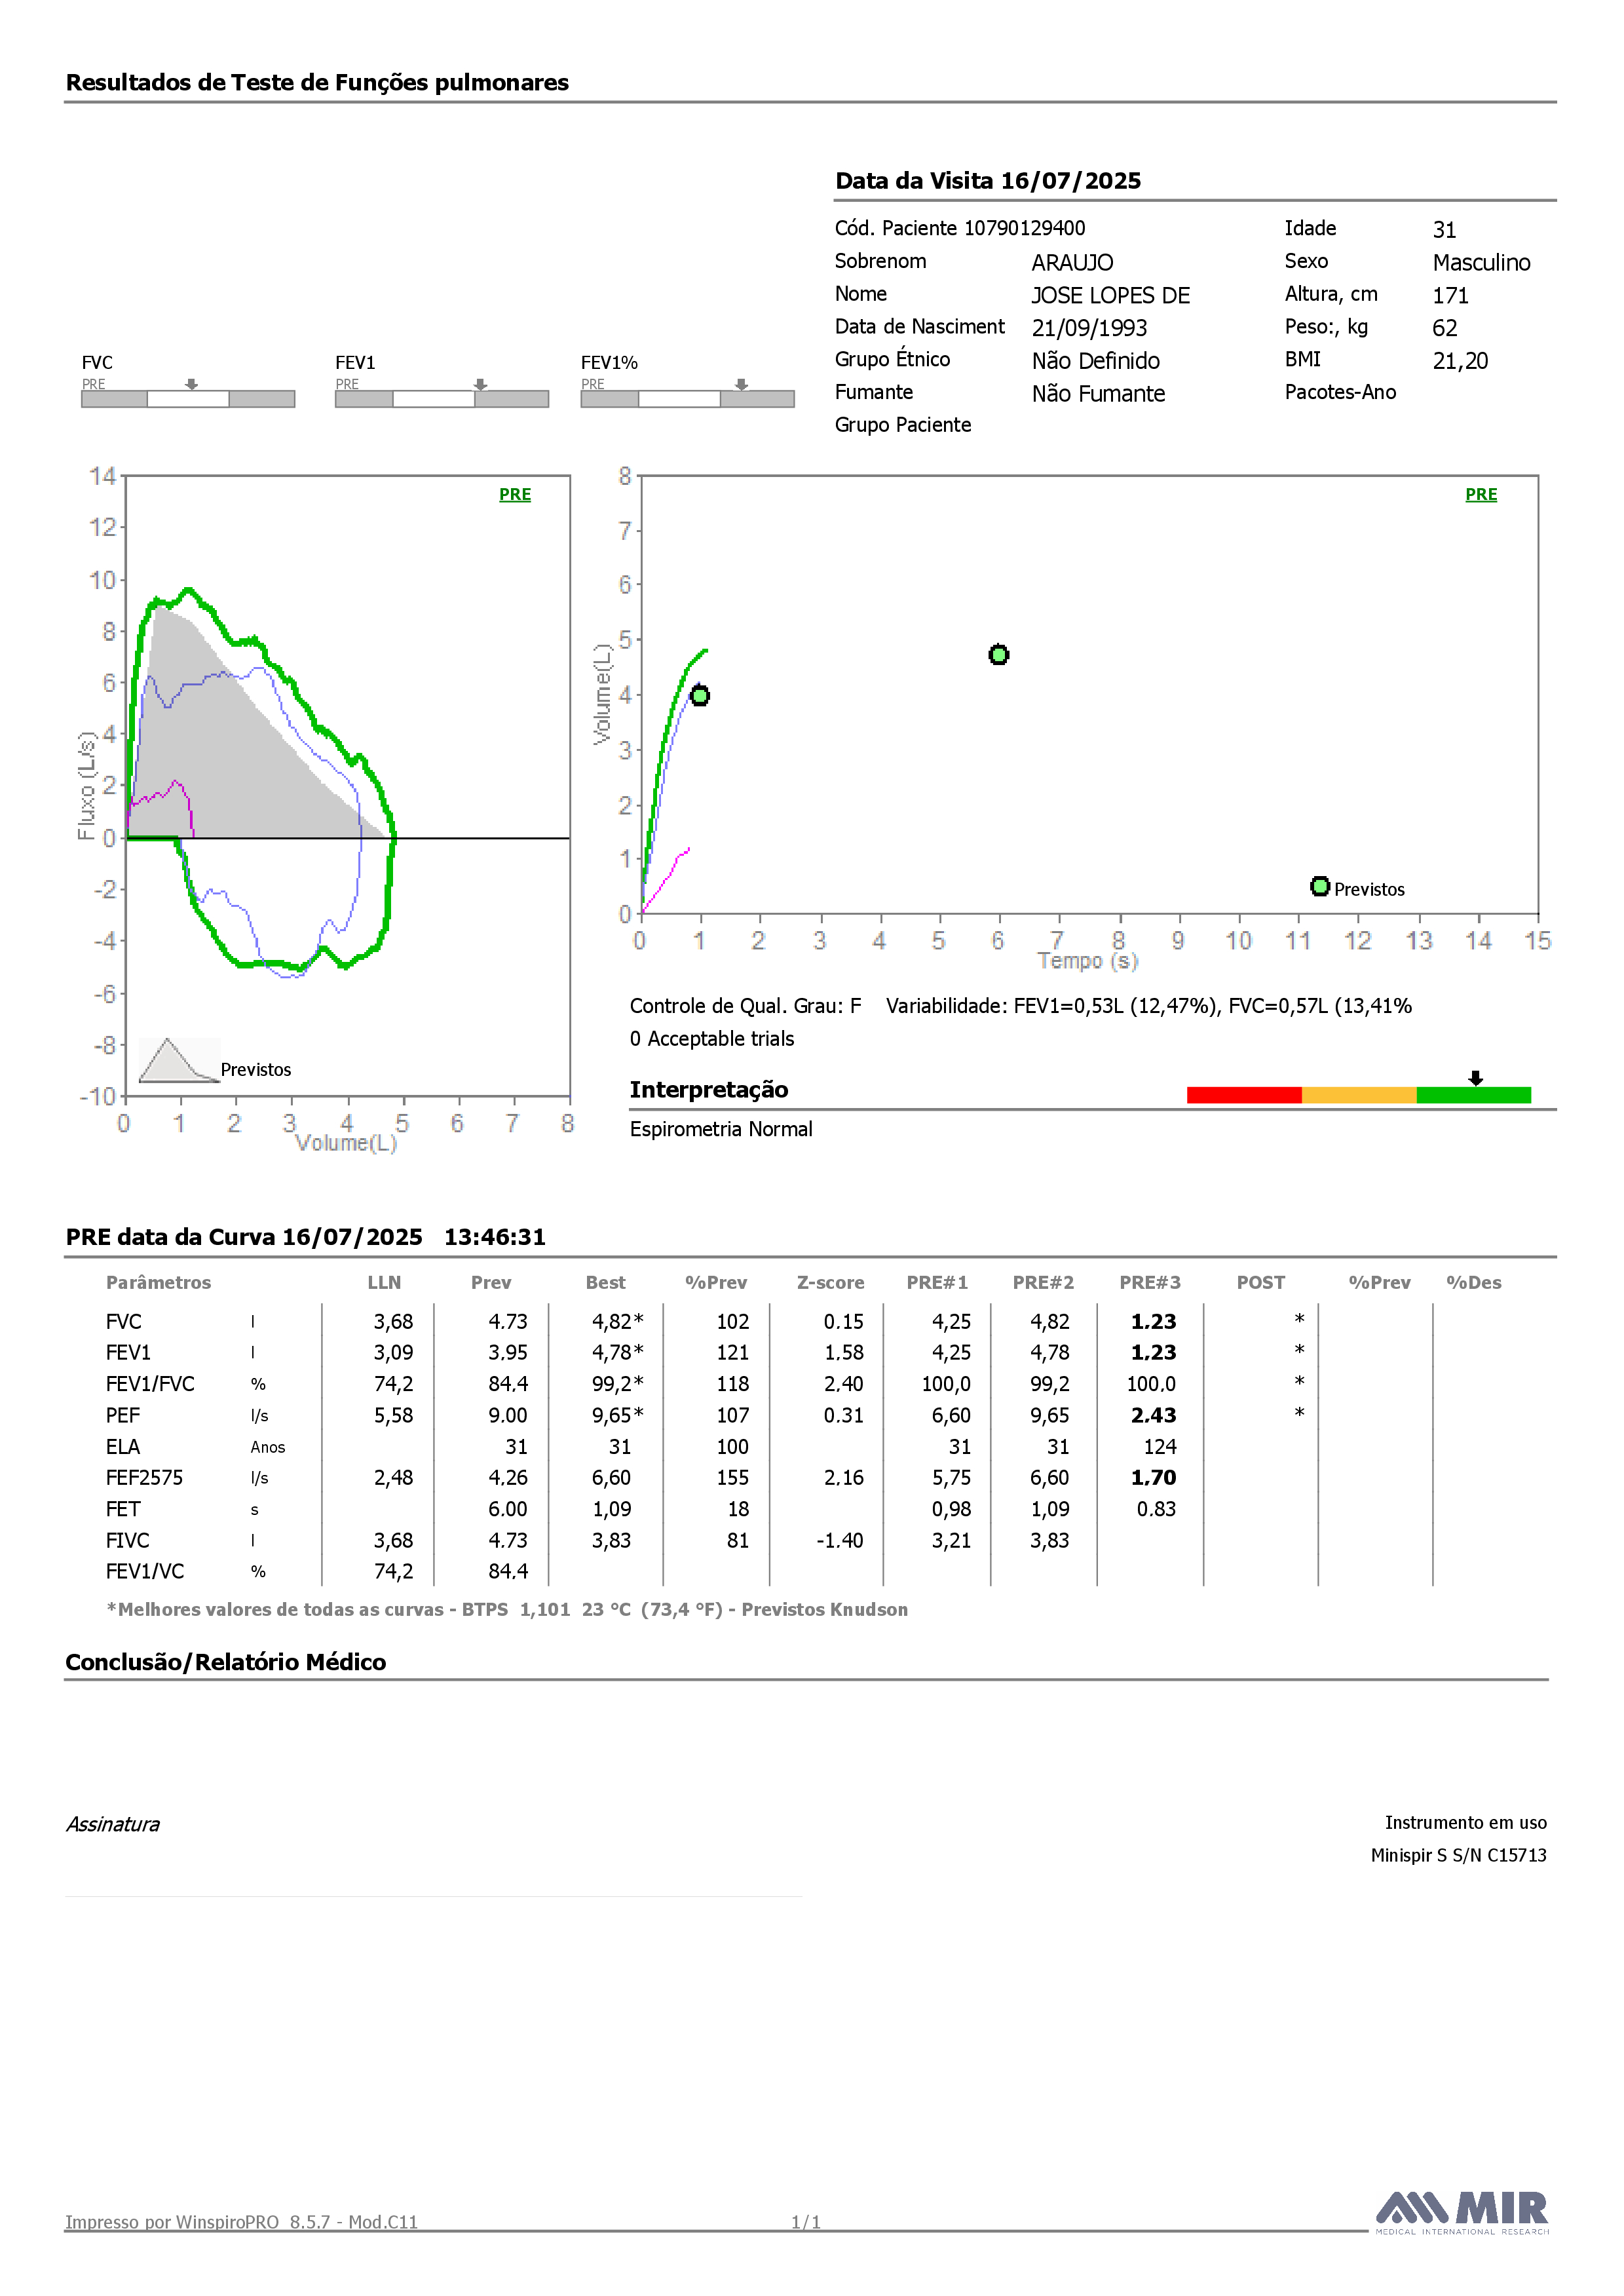1624x2296 pixels.
Task: Click the Controle de Qual. Grau: F text
Action: 745,1006
